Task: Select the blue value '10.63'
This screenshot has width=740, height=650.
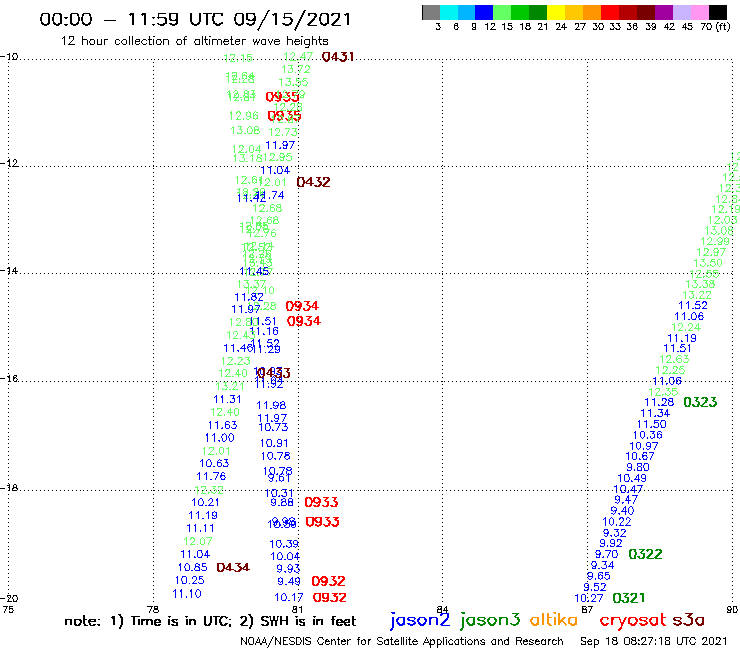Action: [214, 464]
